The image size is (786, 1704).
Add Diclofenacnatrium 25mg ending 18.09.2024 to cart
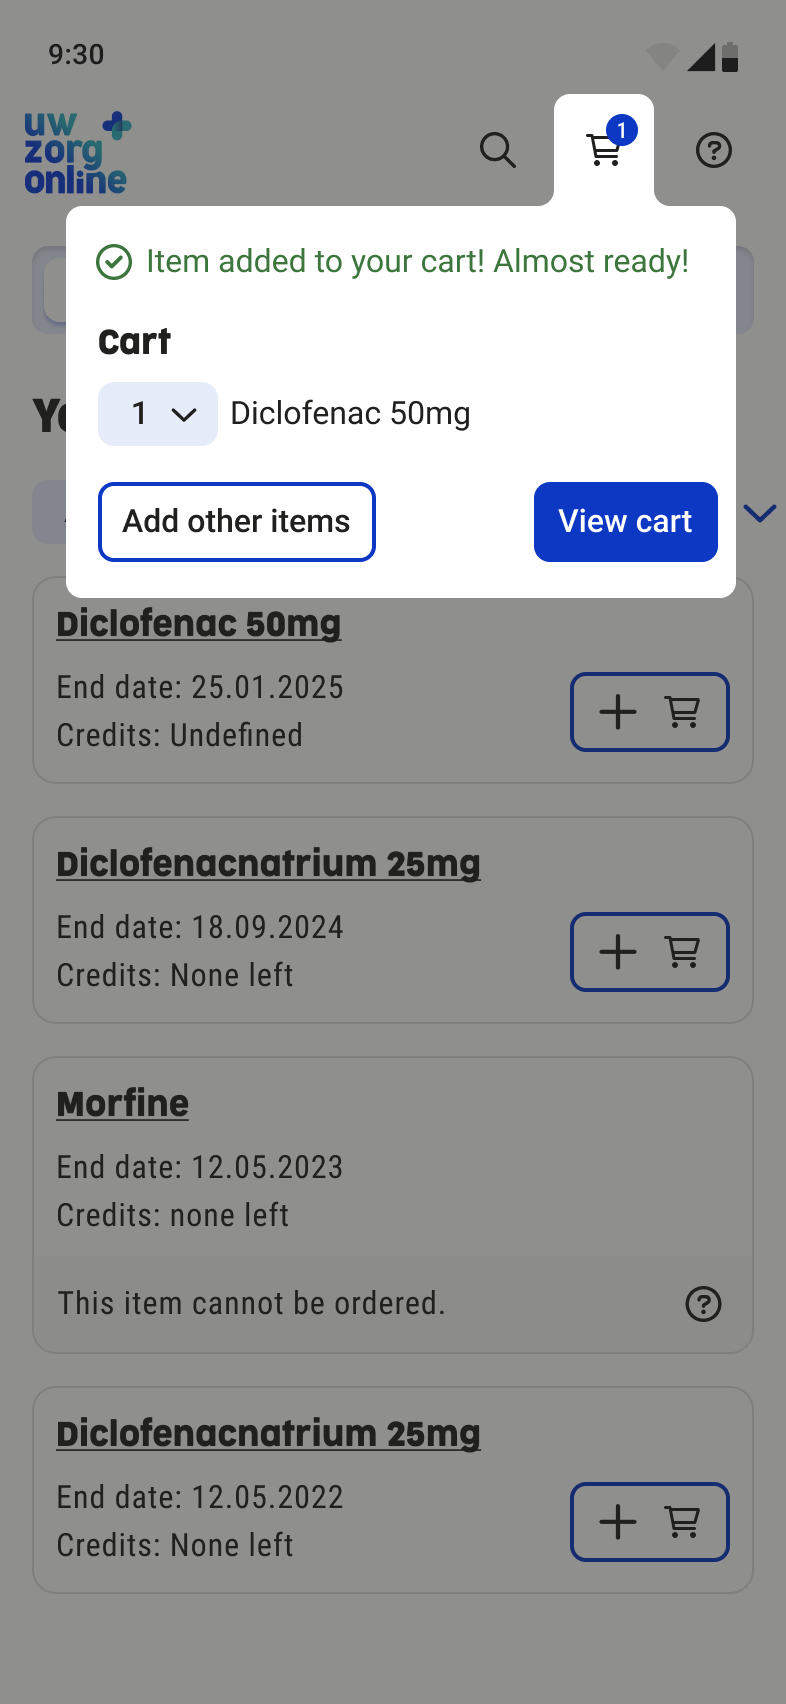[x=649, y=952]
